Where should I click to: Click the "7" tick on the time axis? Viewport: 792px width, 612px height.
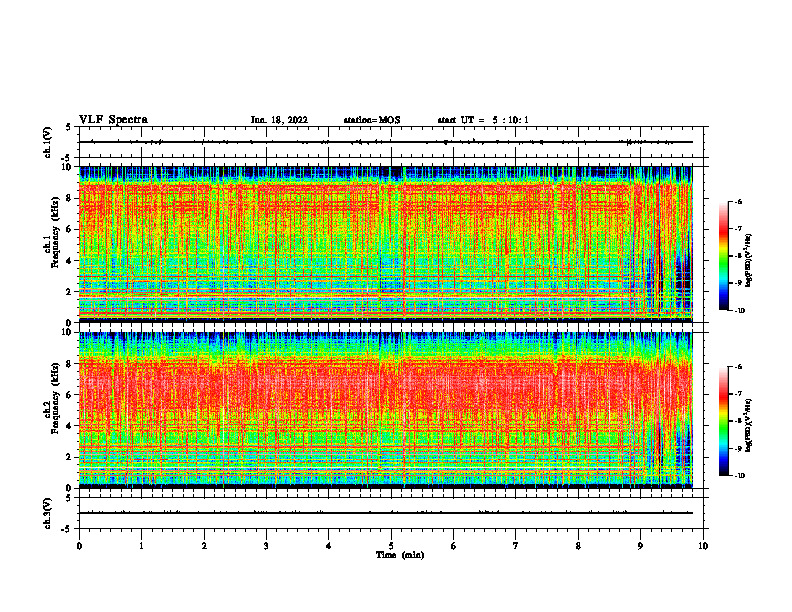point(516,546)
